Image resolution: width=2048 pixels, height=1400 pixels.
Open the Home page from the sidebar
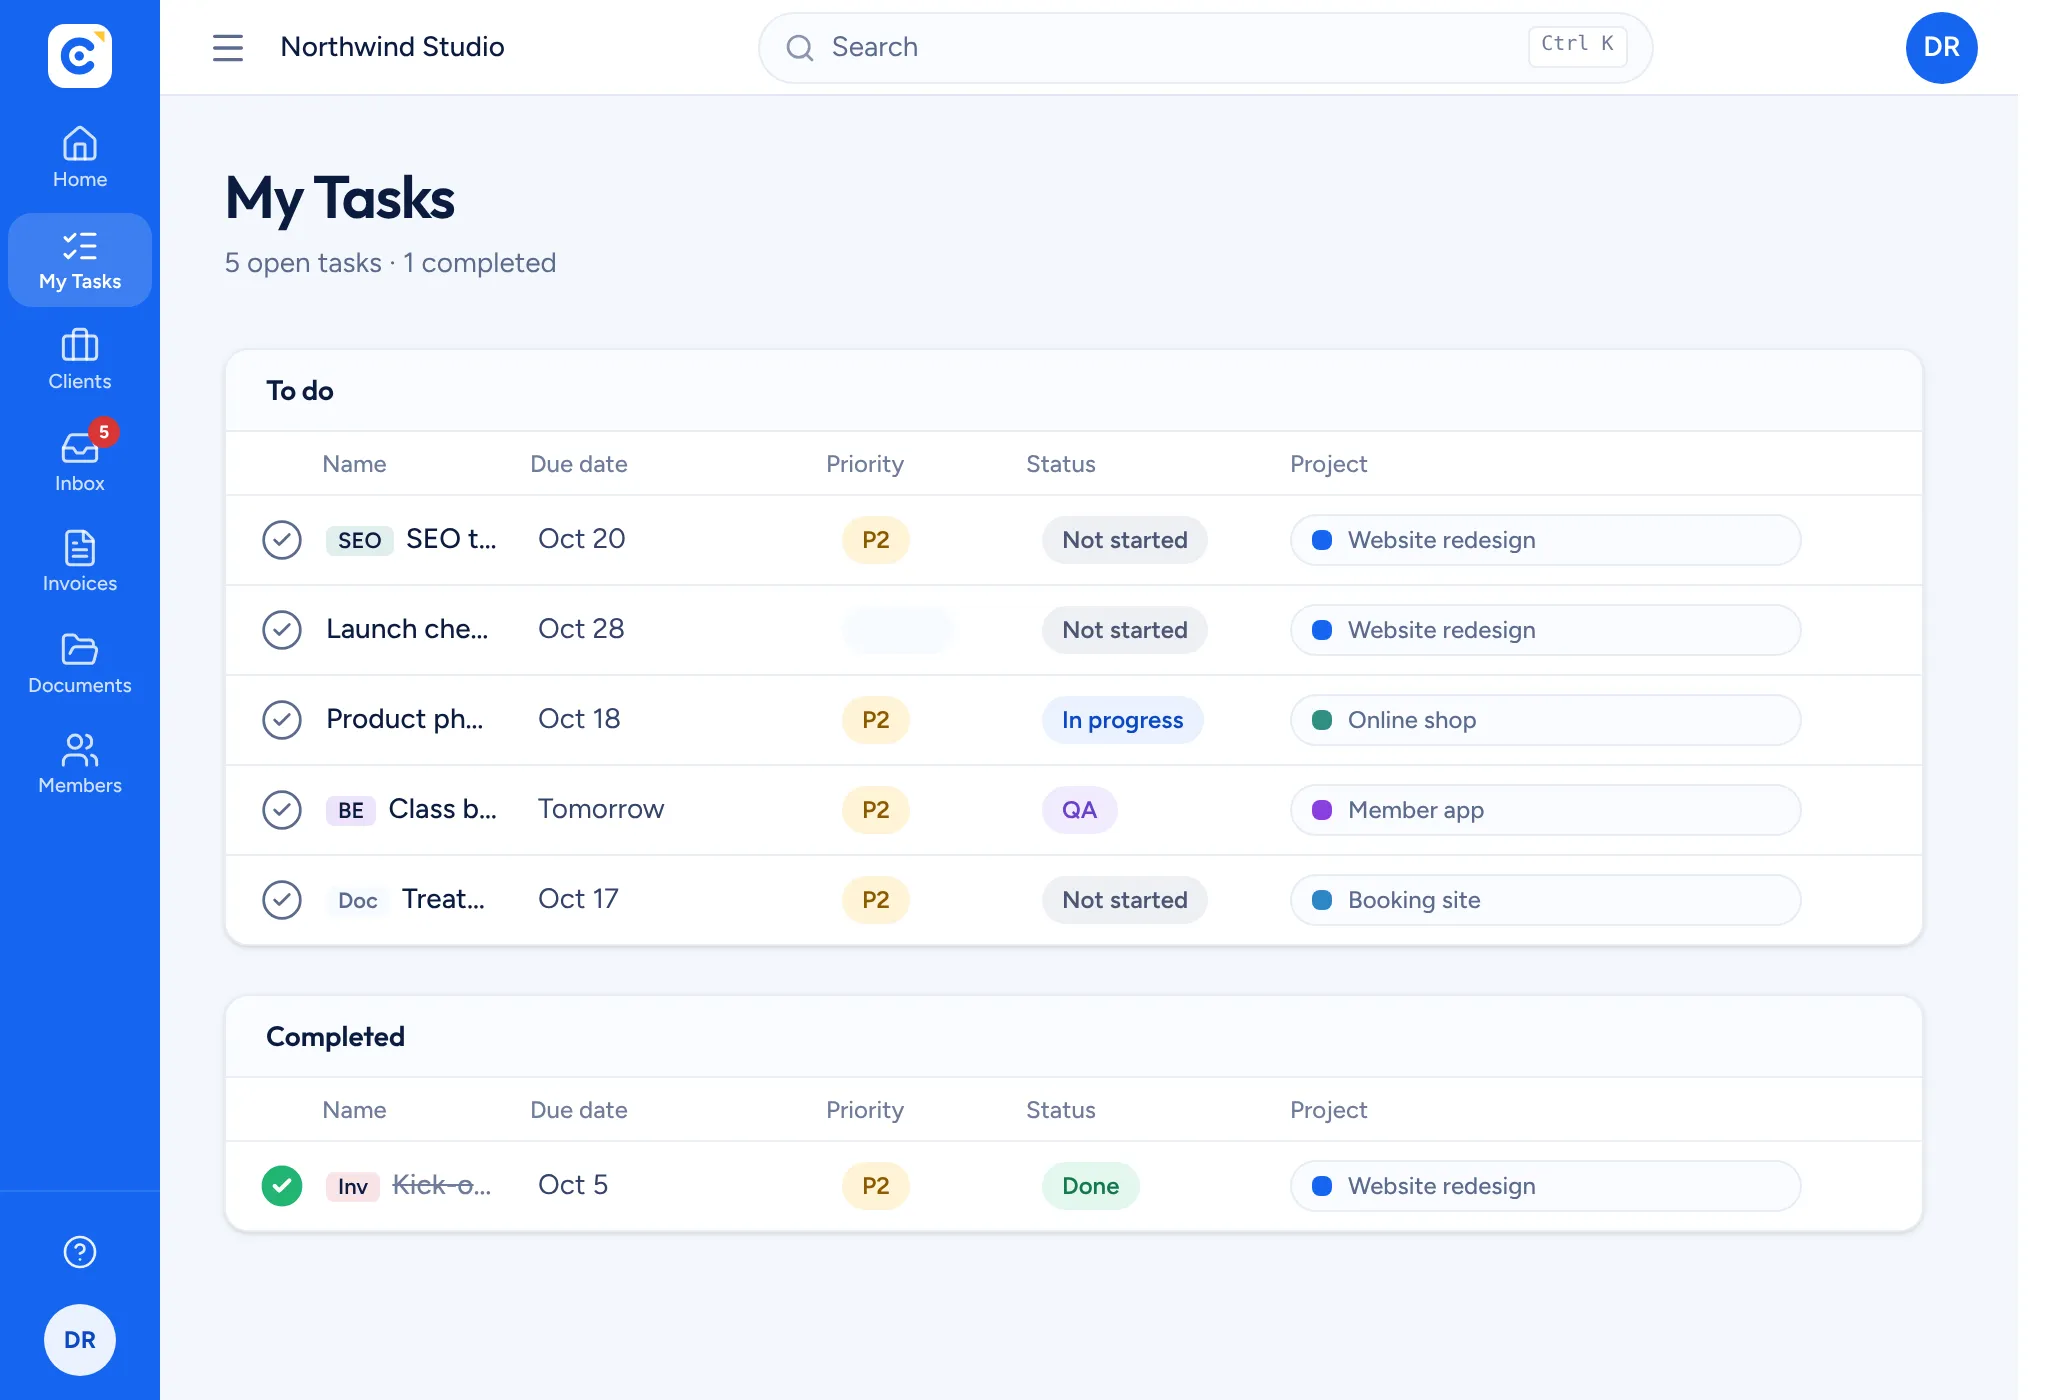(x=80, y=157)
